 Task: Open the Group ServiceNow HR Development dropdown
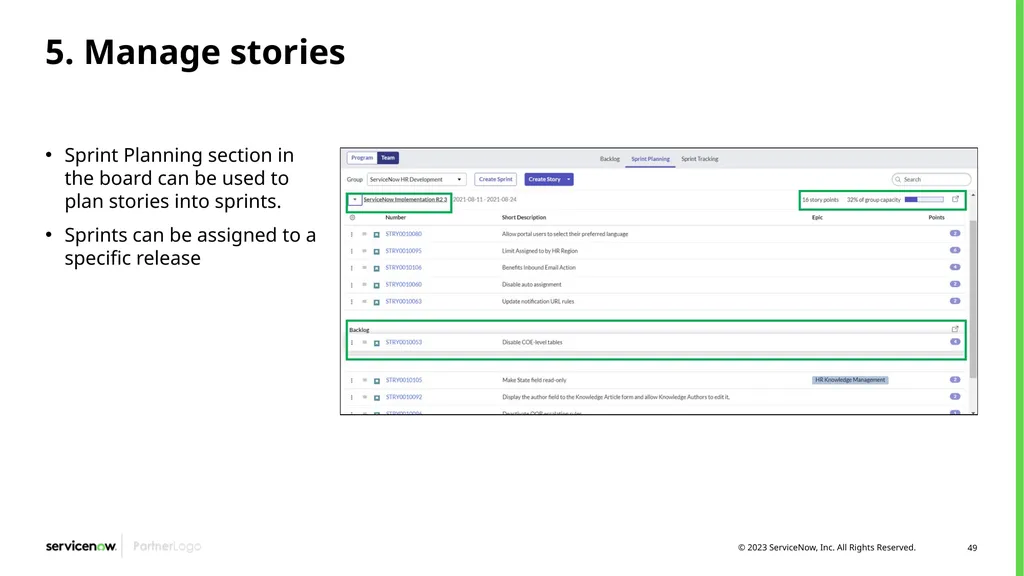click(416, 180)
